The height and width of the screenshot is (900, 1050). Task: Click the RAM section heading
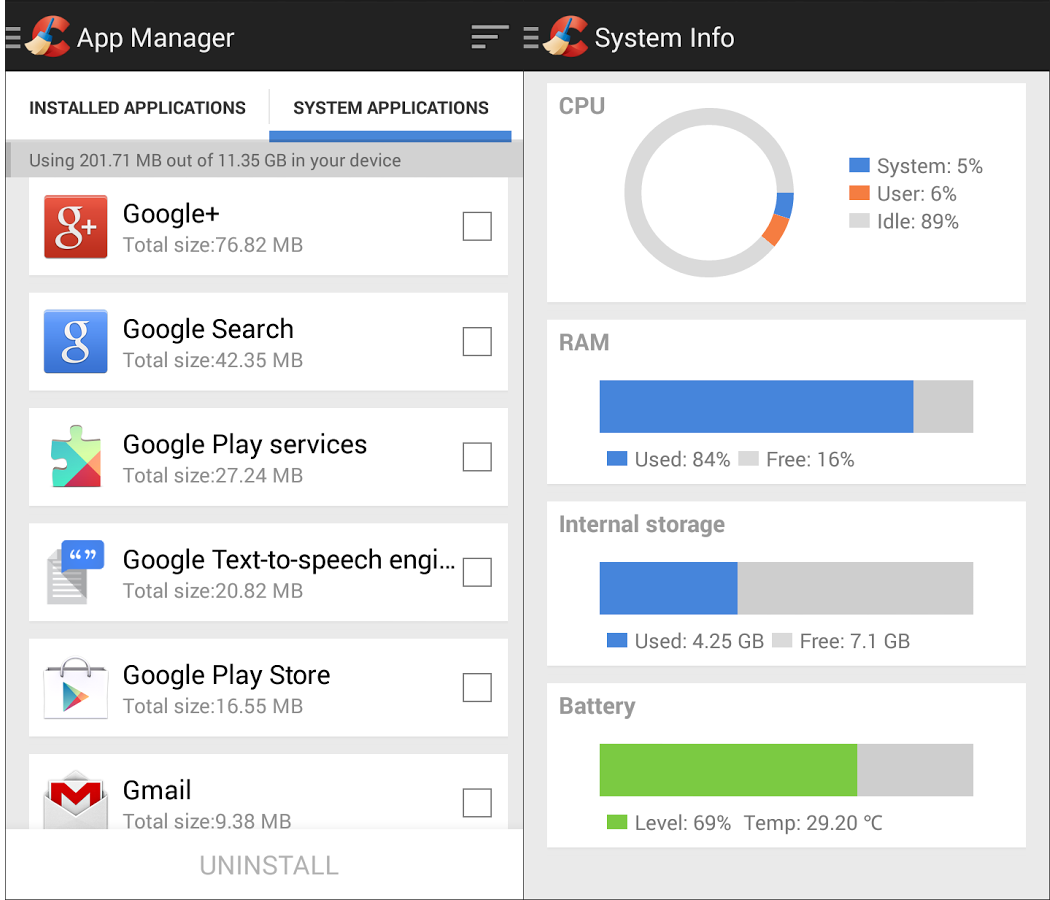click(x=584, y=342)
